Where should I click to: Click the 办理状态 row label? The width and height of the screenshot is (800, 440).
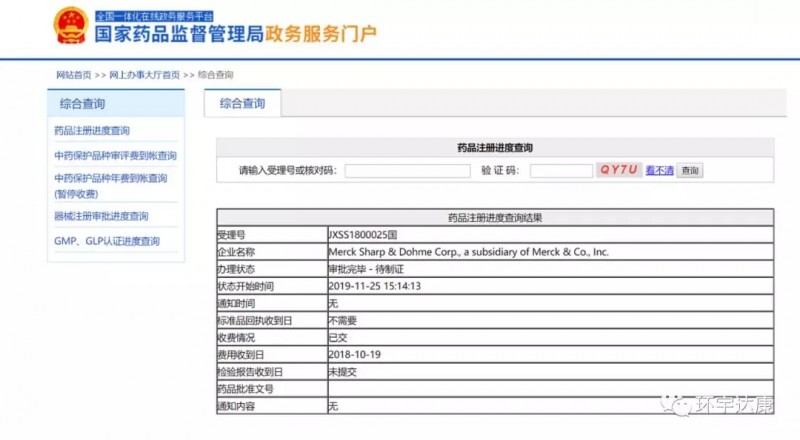tap(236, 269)
